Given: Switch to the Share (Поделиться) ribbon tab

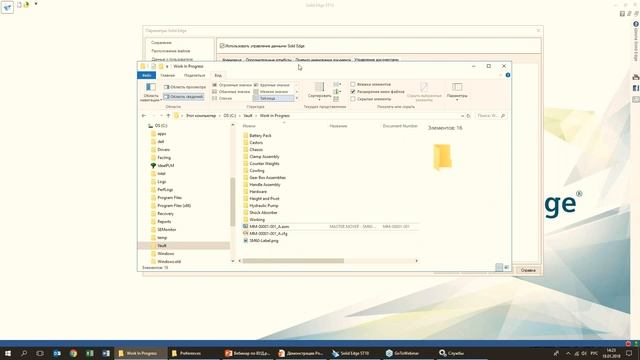Looking at the screenshot, I should tap(194, 76).
